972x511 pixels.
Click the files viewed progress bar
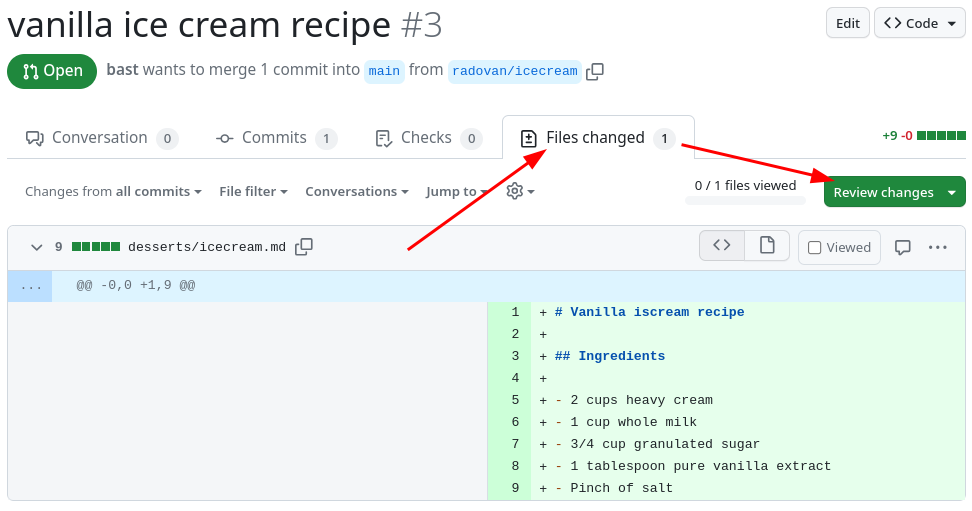pyautogui.click(x=745, y=200)
